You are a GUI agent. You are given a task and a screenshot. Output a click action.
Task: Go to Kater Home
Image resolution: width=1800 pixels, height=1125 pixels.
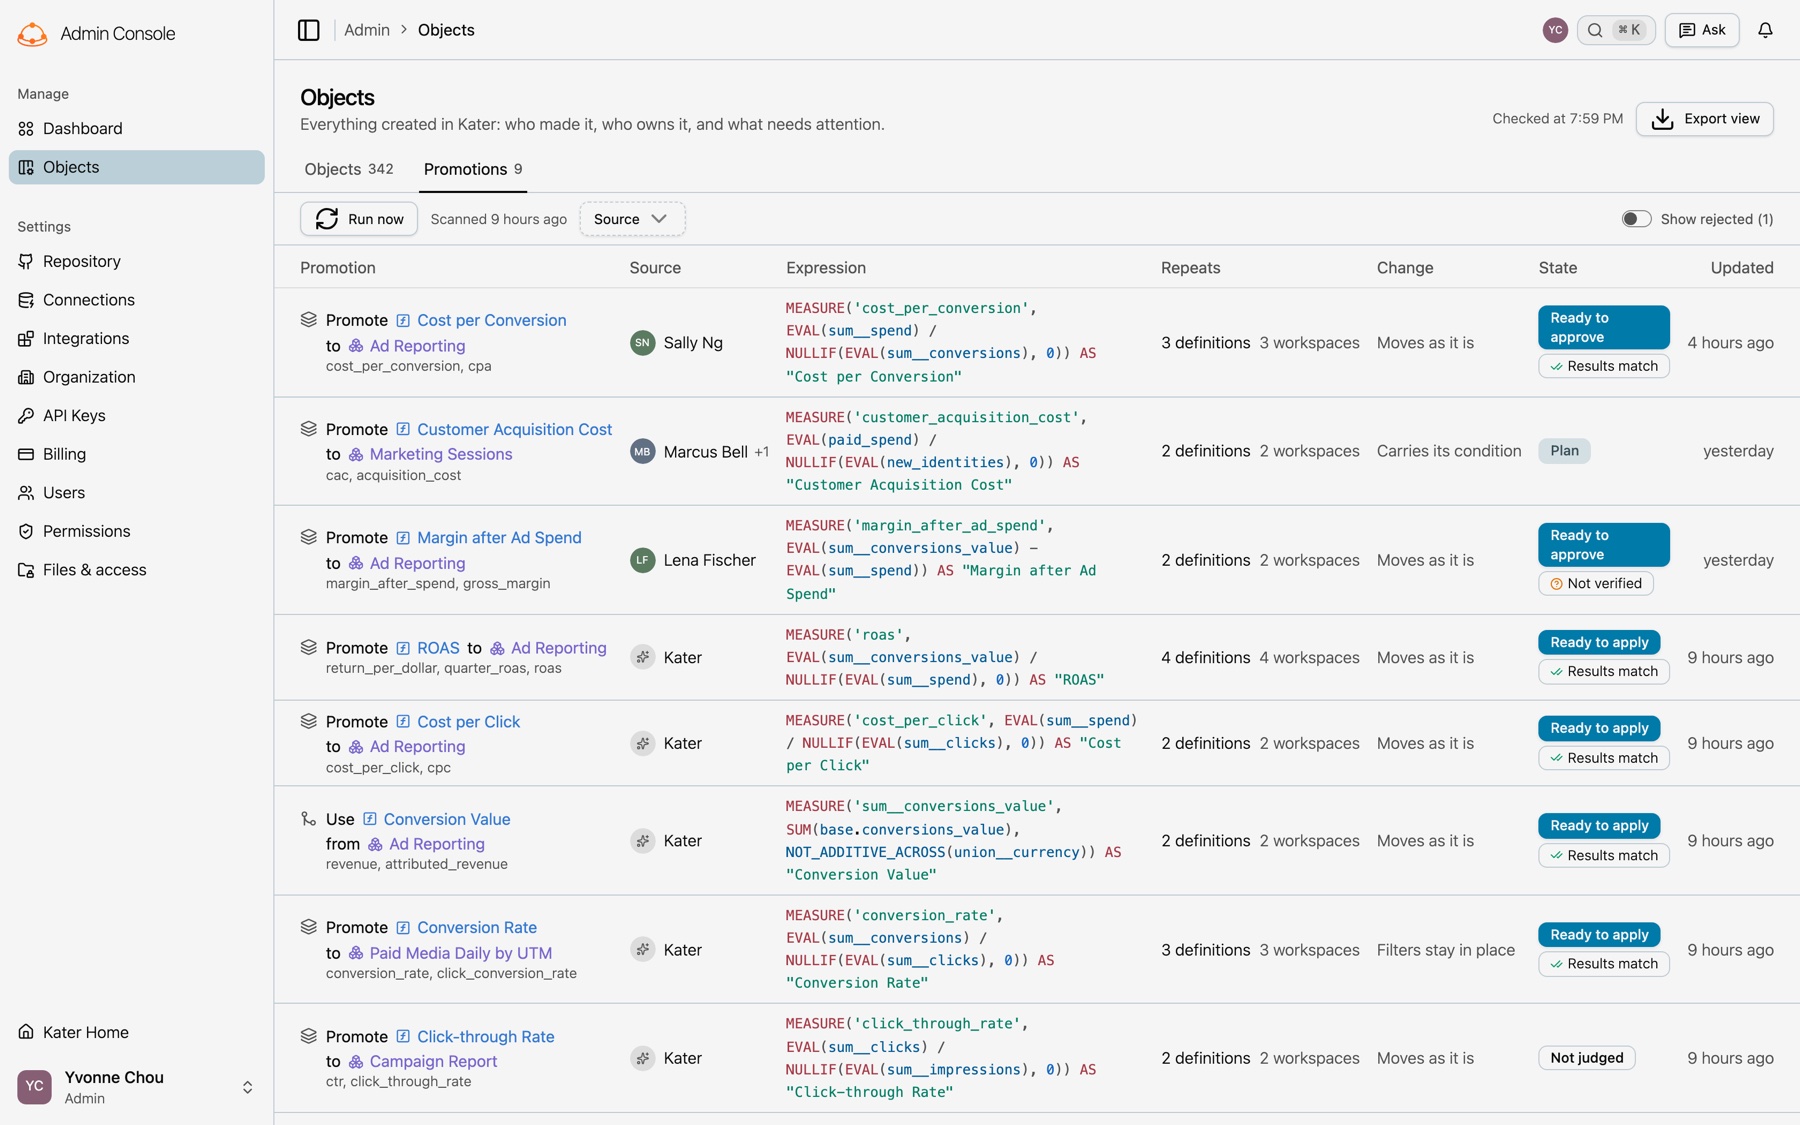pyautogui.click(x=136, y=1032)
